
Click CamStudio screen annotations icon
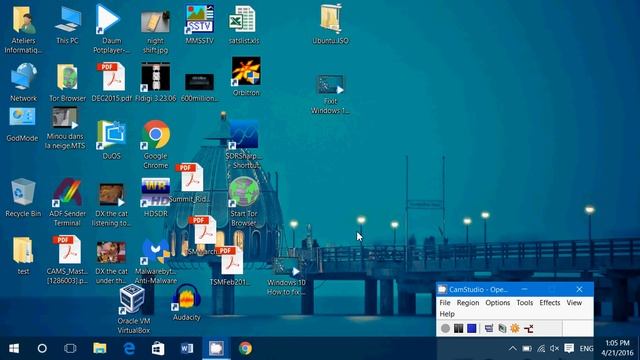502,328
